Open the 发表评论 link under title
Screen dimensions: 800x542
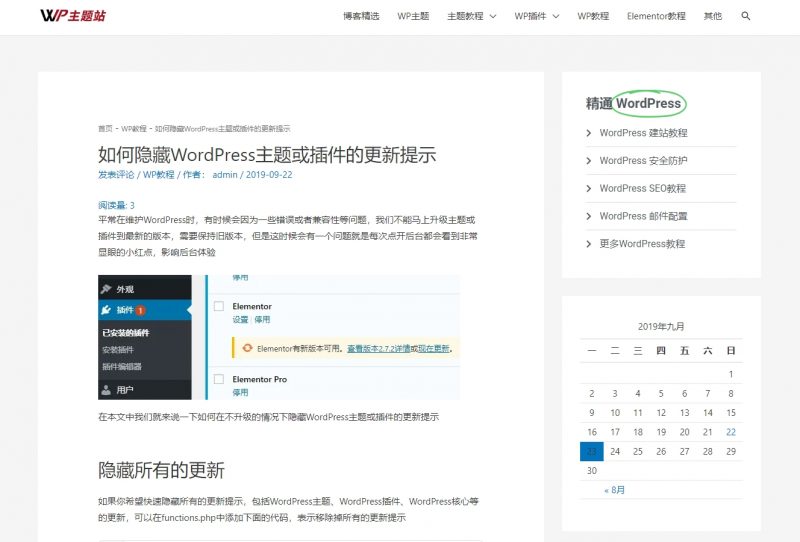tap(116, 174)
